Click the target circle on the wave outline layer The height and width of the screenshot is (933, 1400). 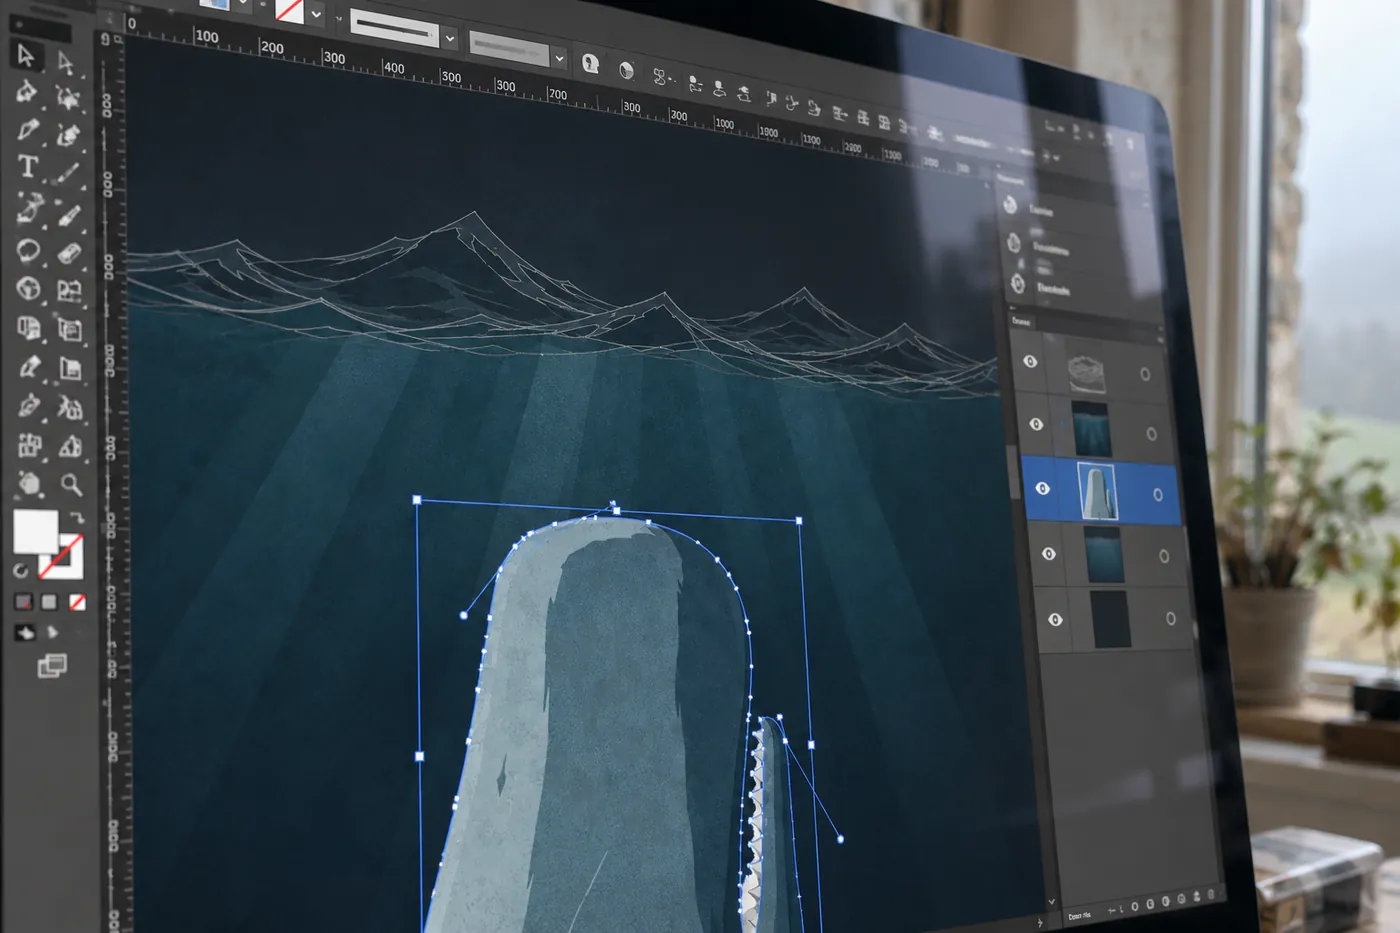(1145, 374)
